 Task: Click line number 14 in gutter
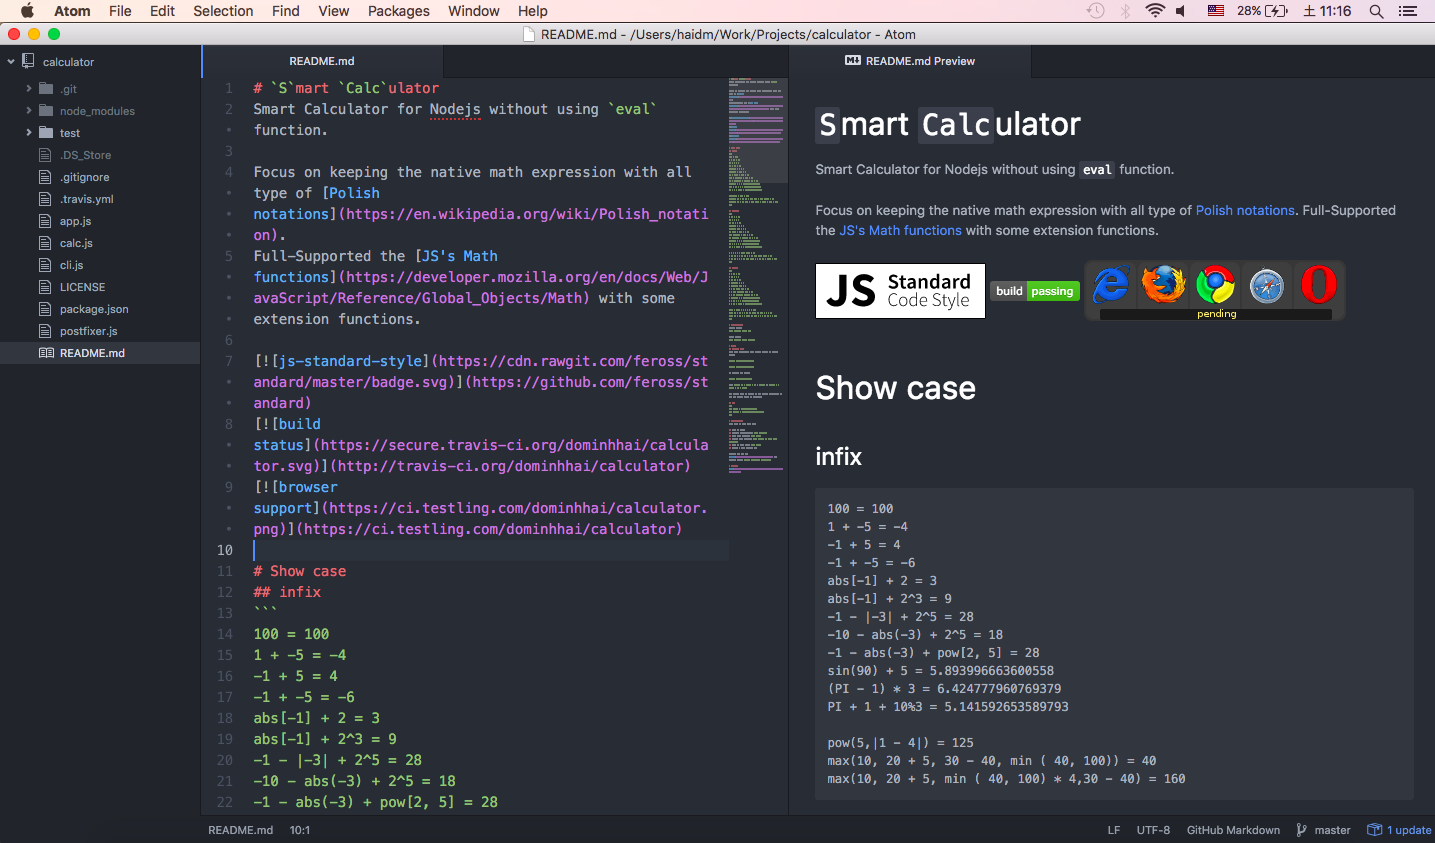[225, 634]
